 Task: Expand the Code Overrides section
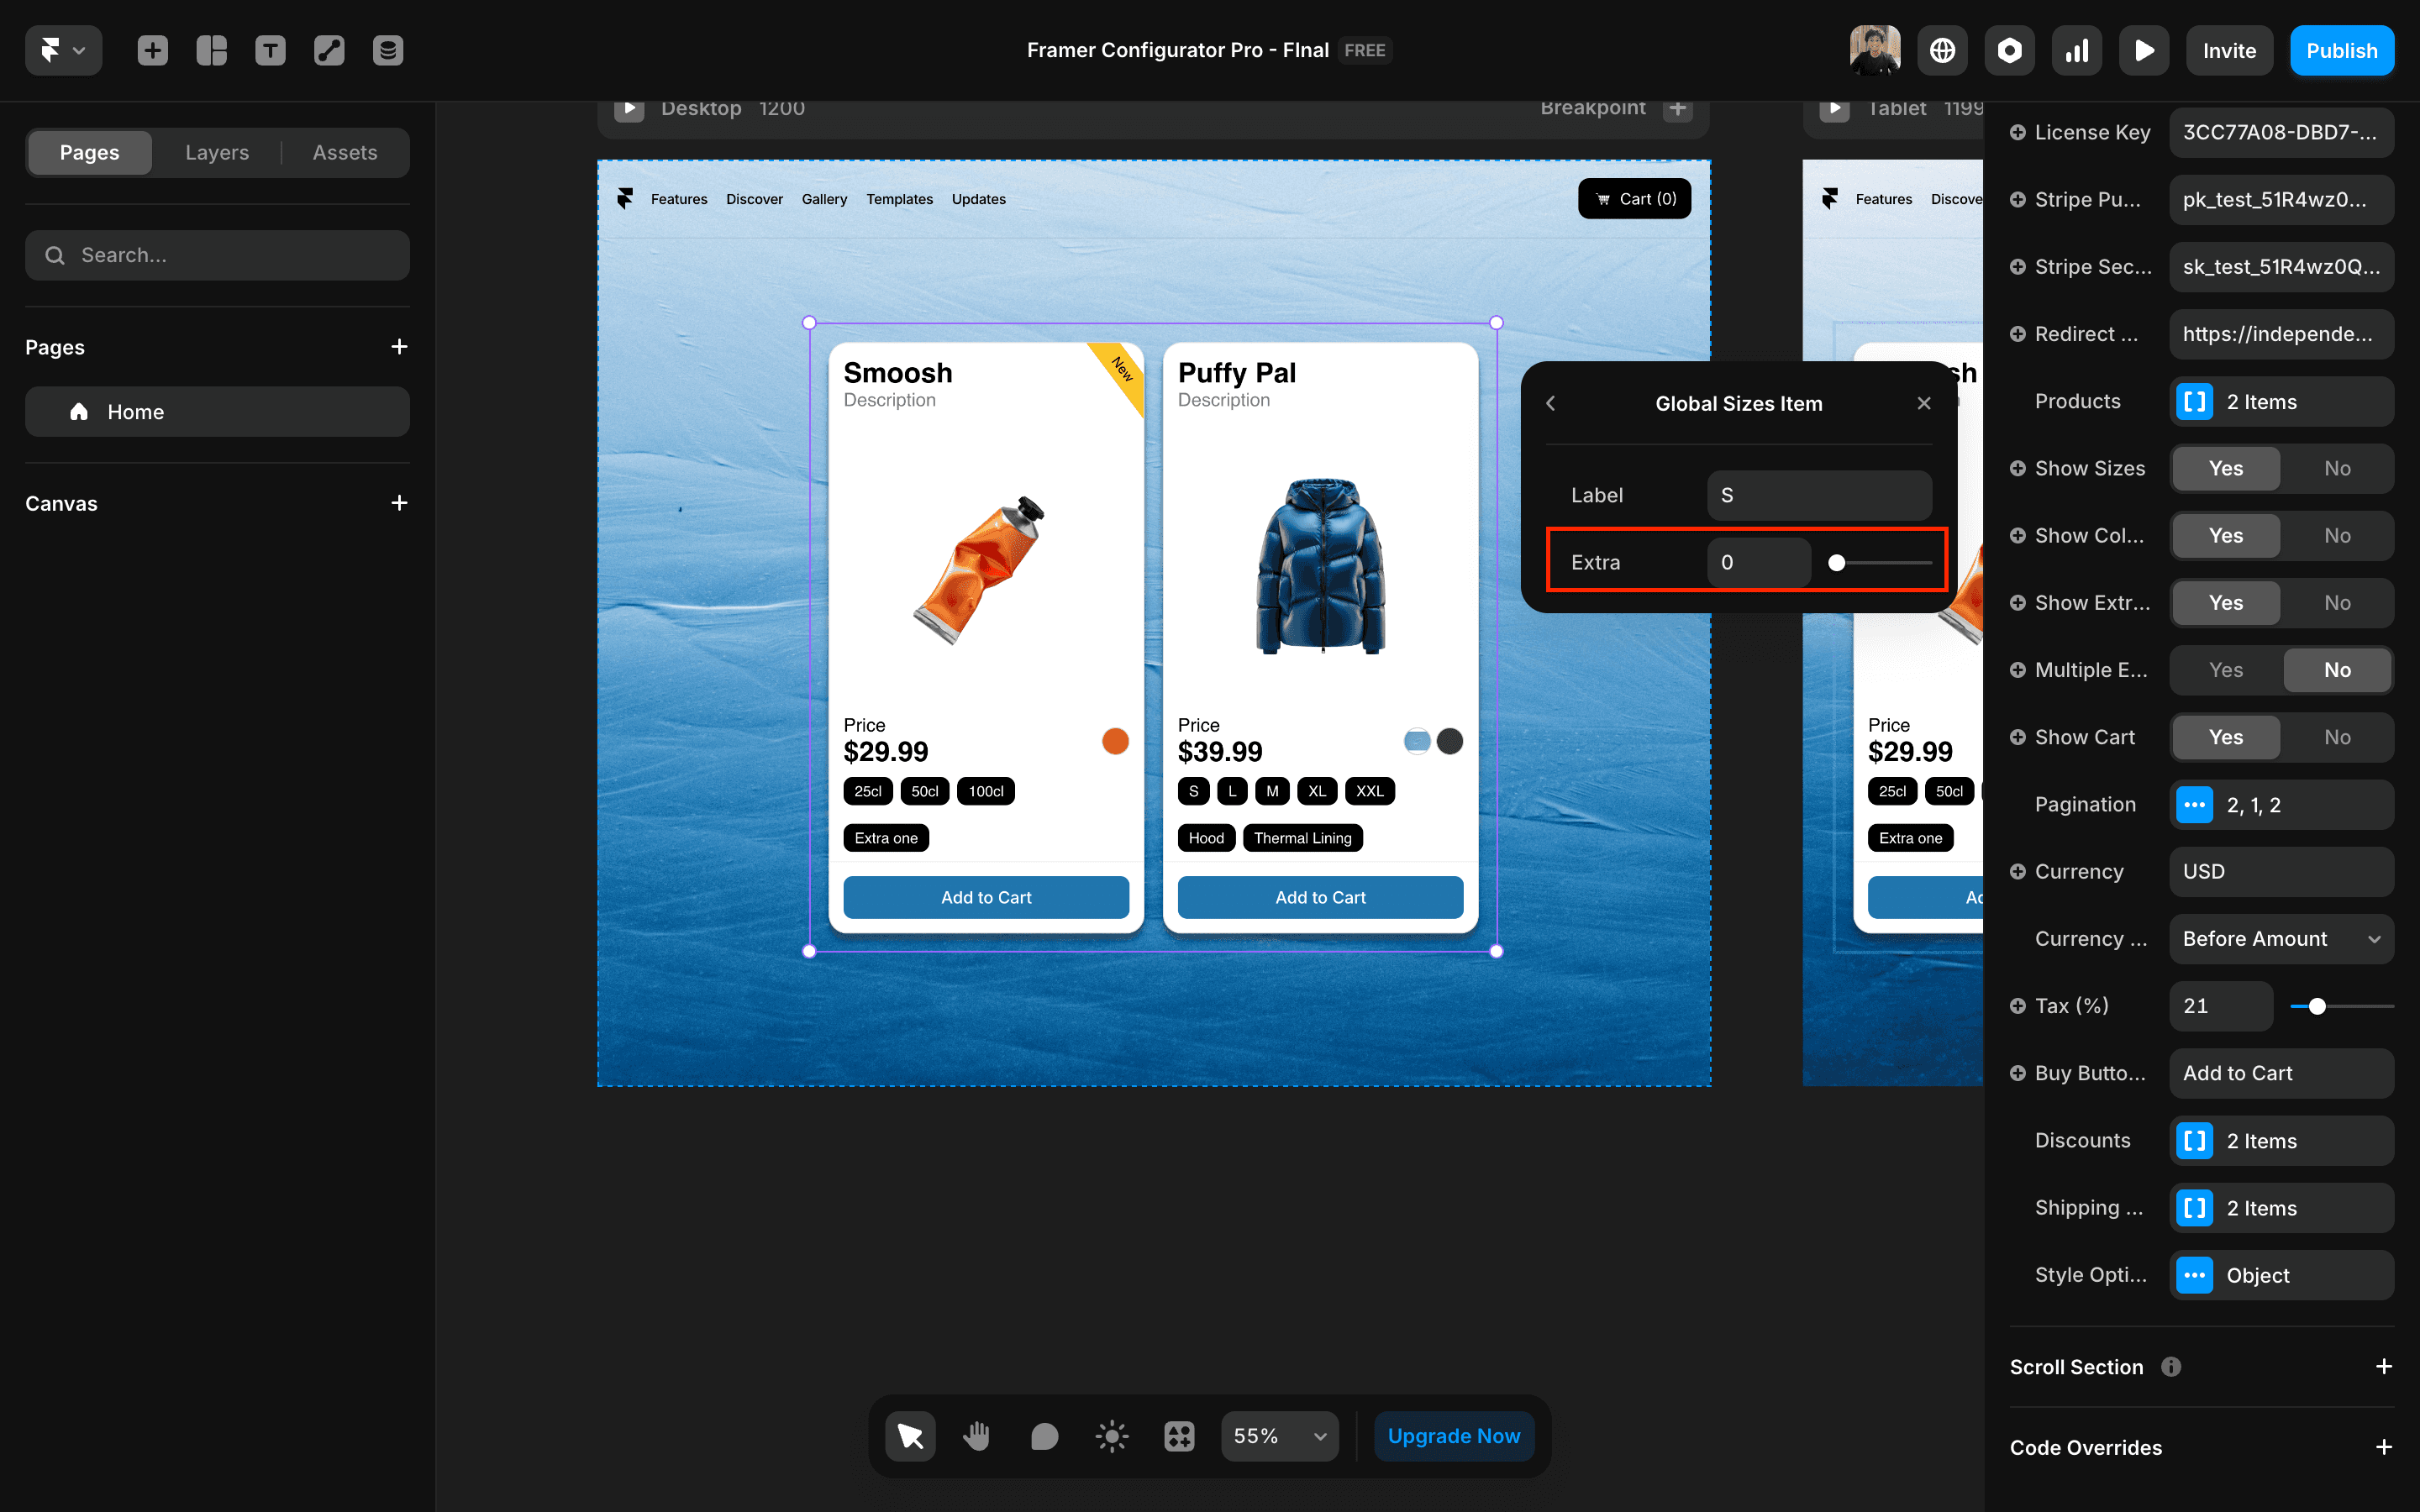2383,1447
